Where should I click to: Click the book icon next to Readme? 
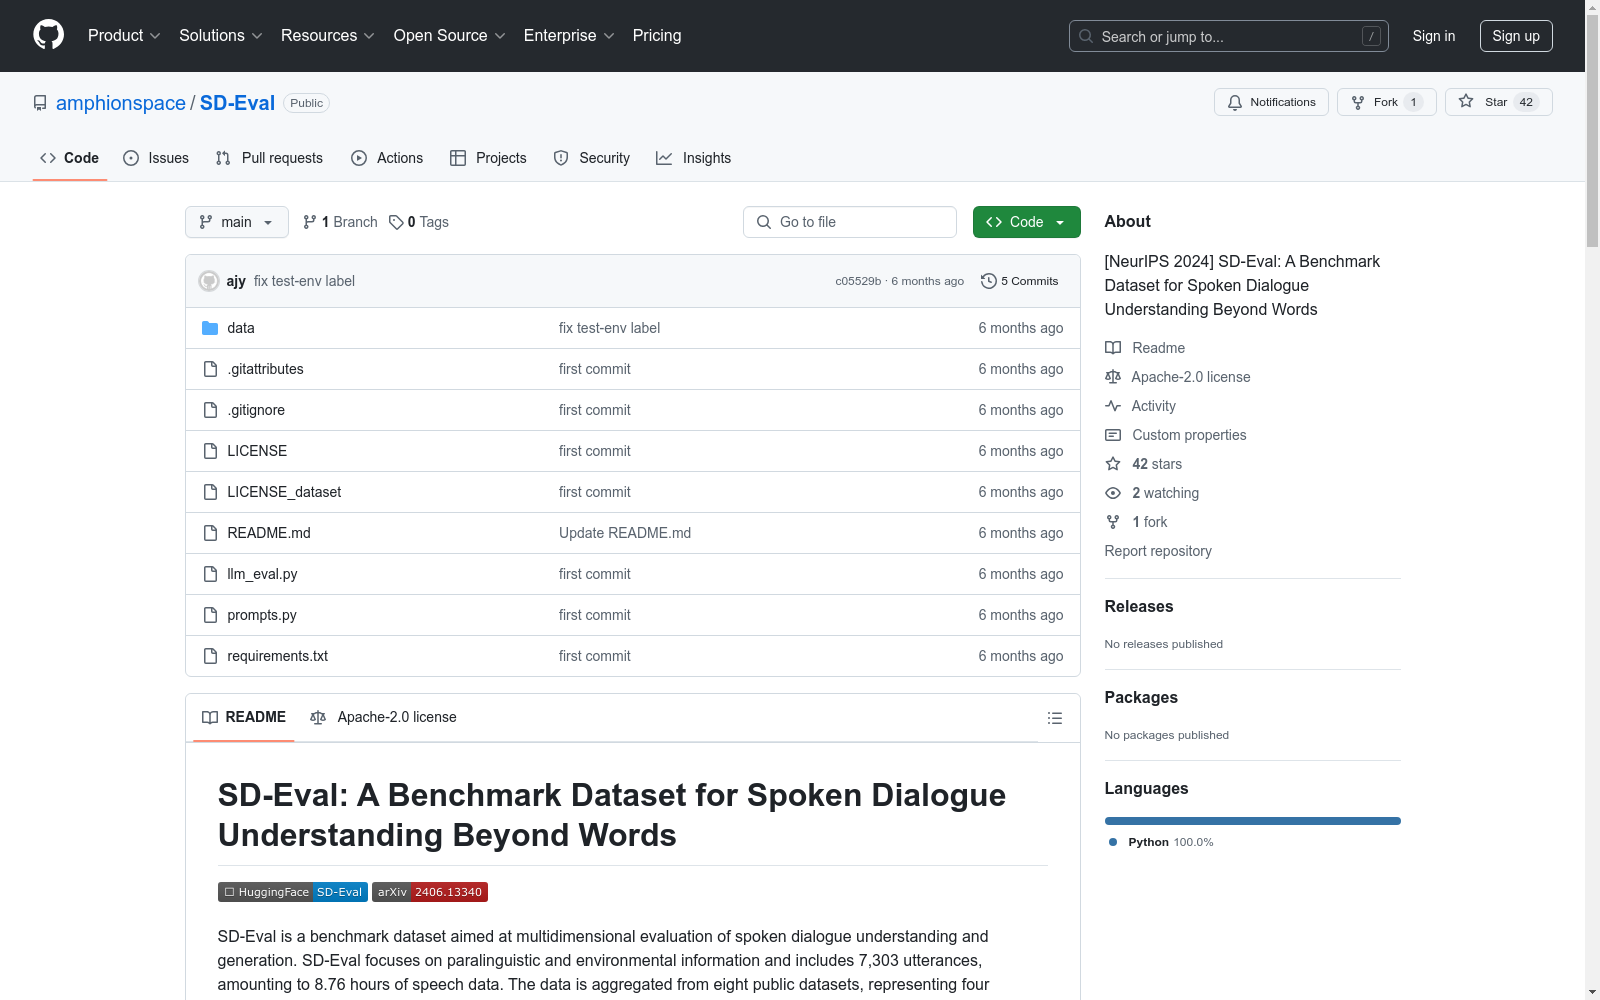click(1113, 348)
